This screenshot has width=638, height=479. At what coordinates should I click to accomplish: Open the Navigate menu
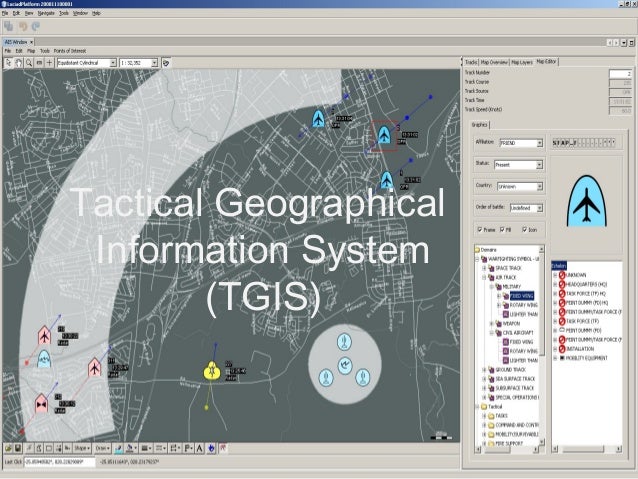coord(48,14)
